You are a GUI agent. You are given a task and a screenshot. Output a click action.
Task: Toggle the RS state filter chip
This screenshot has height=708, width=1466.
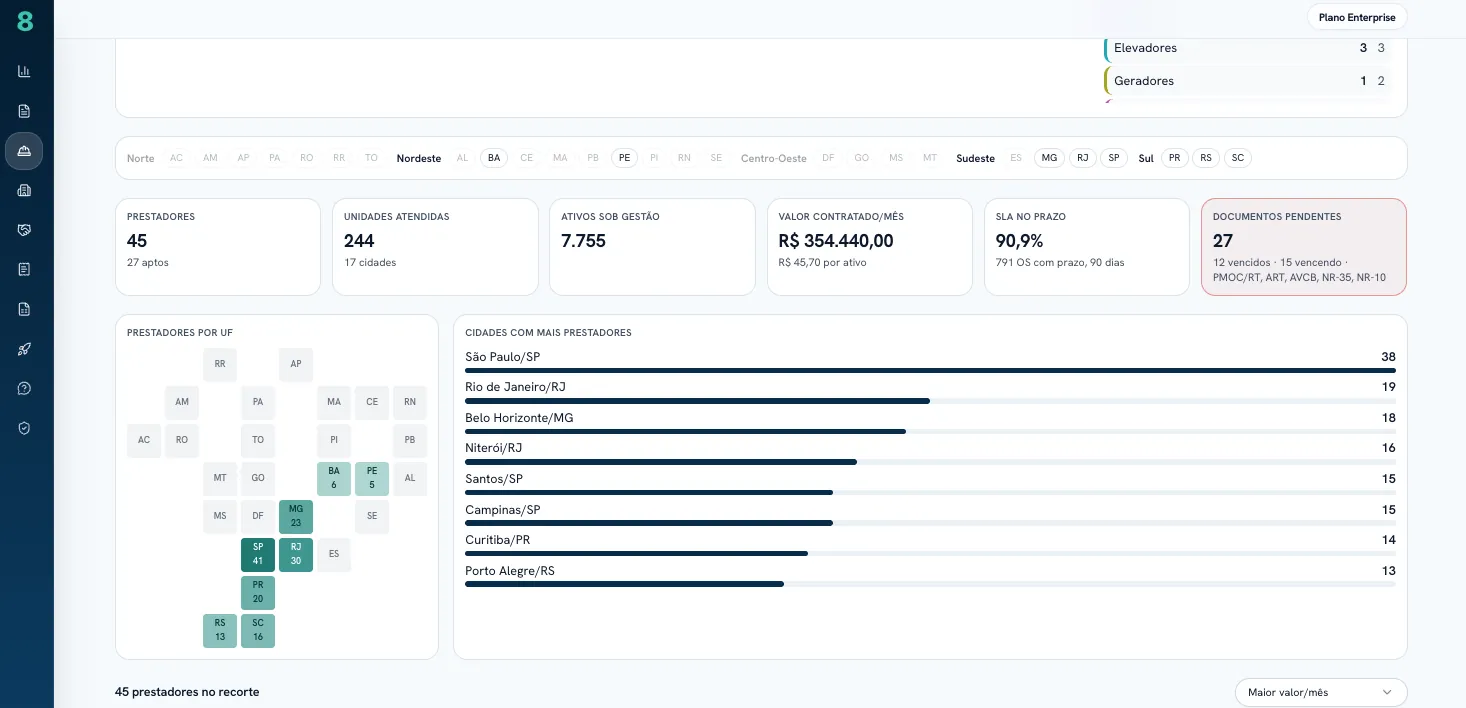coord(1206,158)
